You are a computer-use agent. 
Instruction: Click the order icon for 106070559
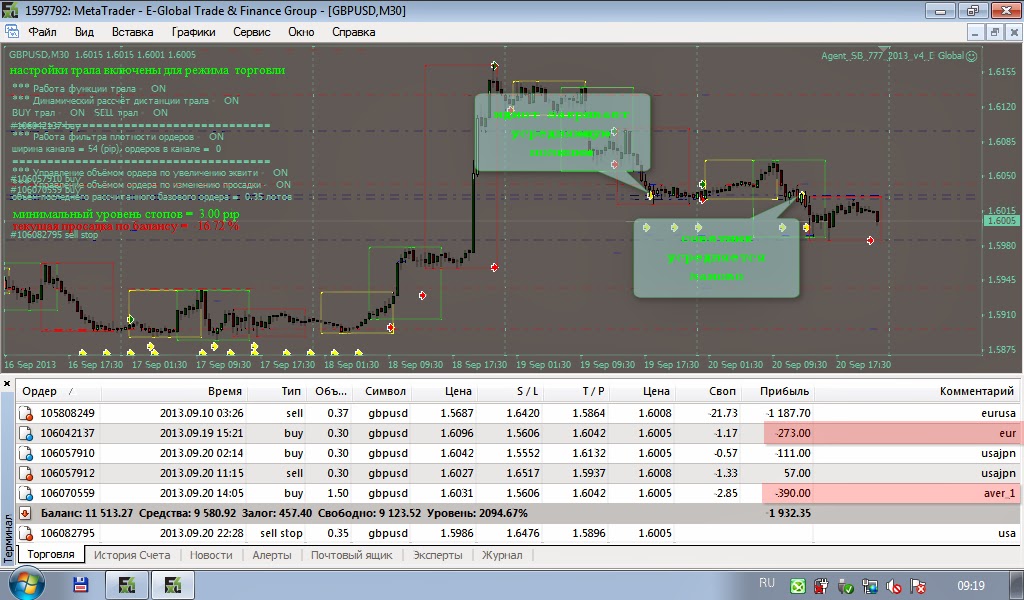click(x=26, y=494)
